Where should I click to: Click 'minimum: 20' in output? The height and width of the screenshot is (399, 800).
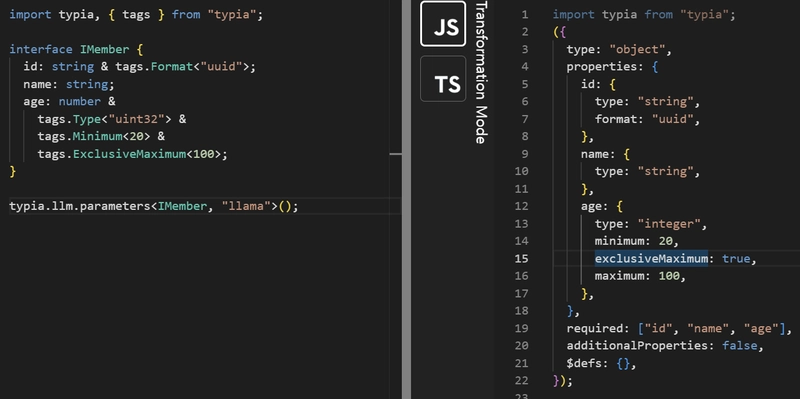tap(633, 241)
